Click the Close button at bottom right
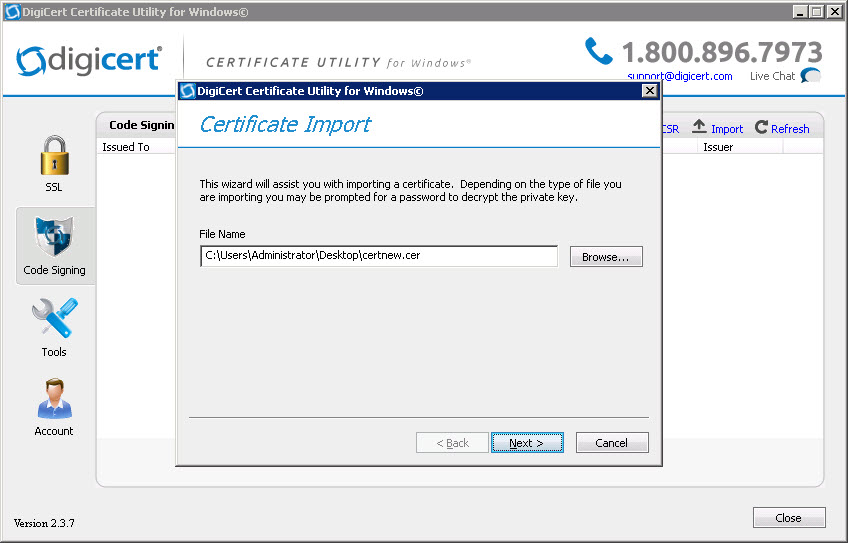The width and height of the screenshot is (848, 543). click(788, 518)
